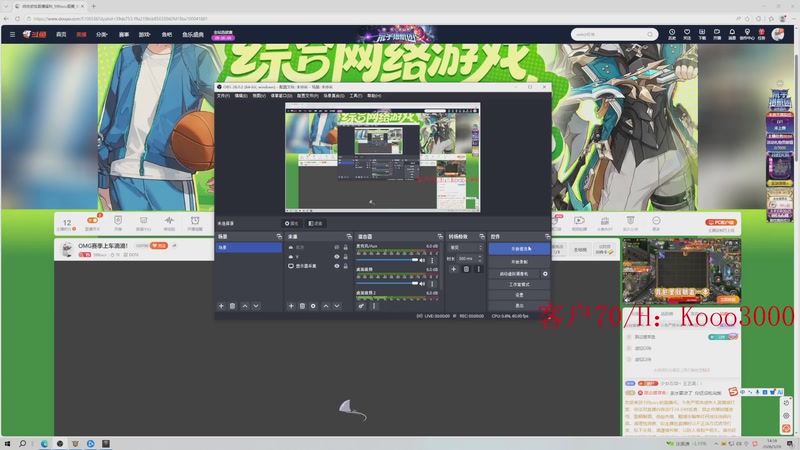This screenshot has width=800, height=450.
Task: Open virtual camera settings gear
Action: pos(545,274)
